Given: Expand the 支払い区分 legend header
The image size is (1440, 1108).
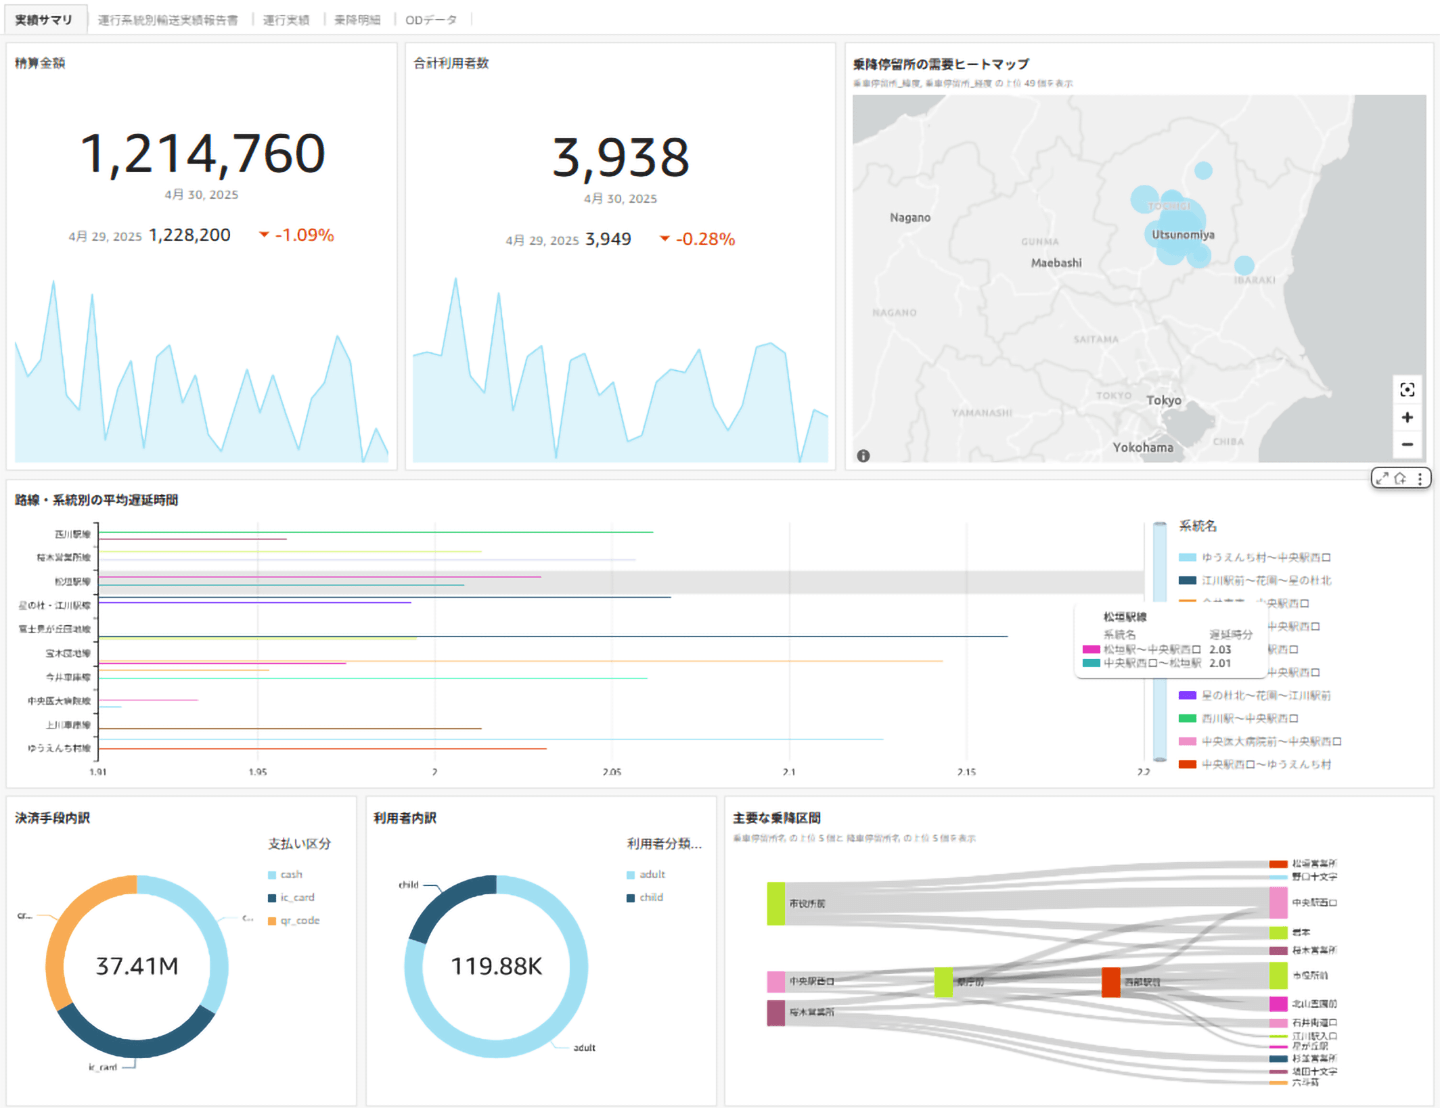Looking at the screenshot, I should point(299,844).
